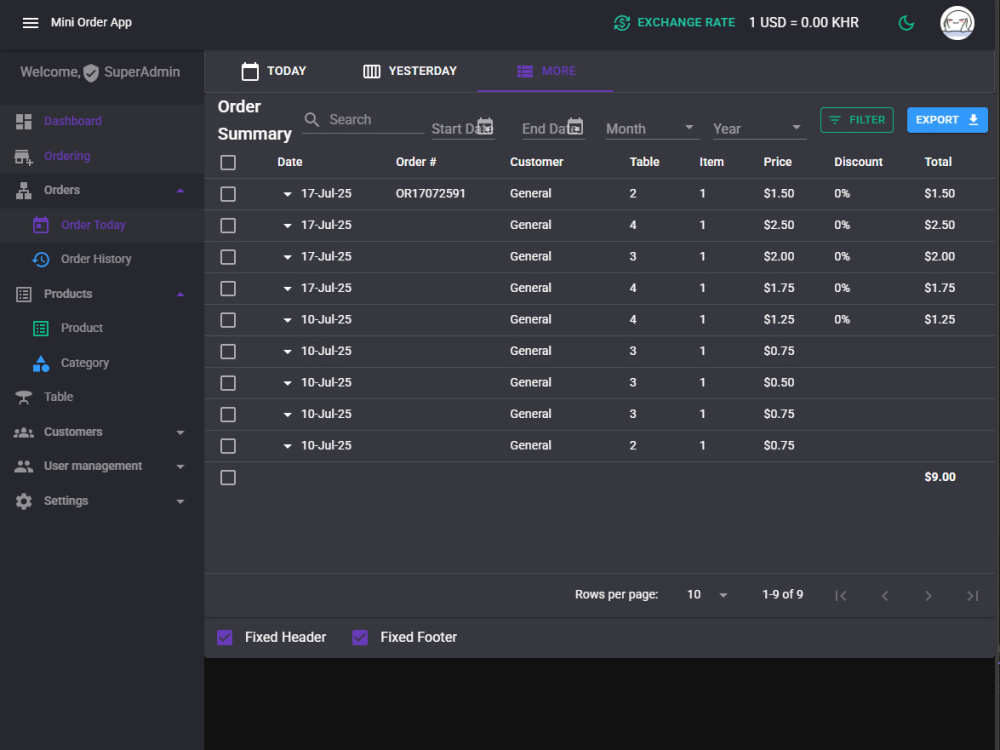Open the Order Today link
This screenshot has width=1000, height=750.
click(93, 225)
